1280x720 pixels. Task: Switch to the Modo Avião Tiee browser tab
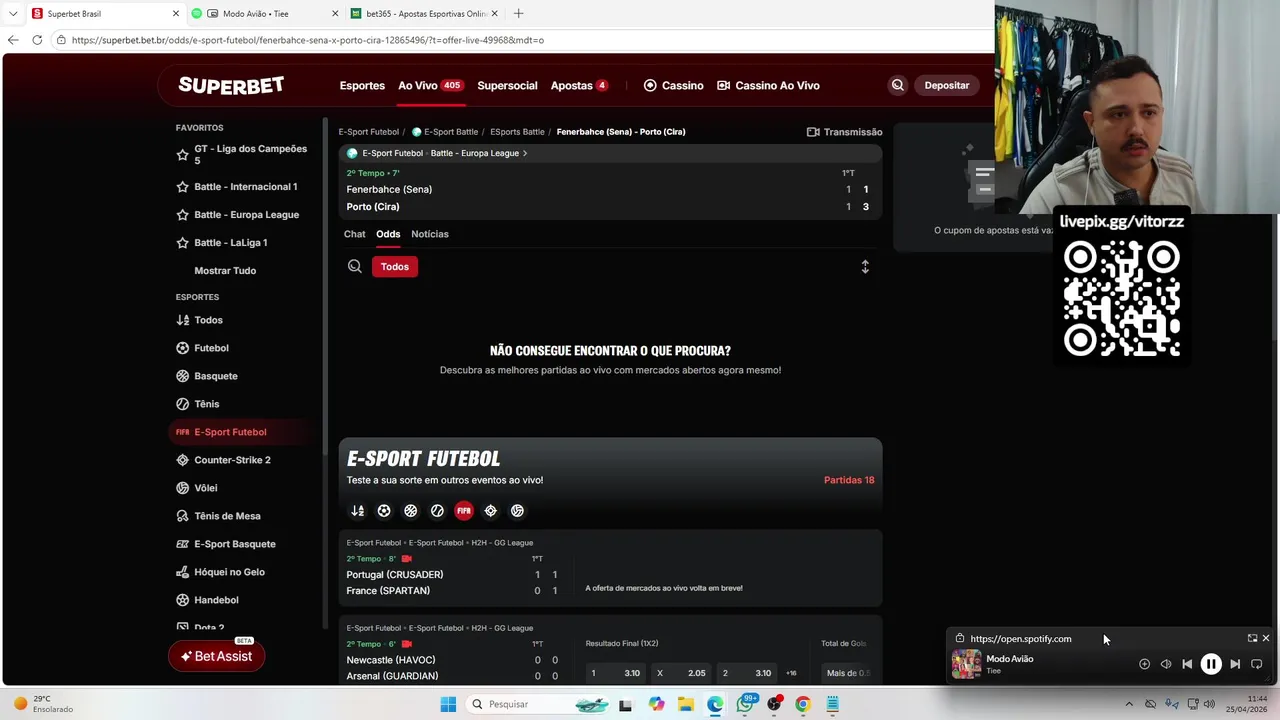(265, 14)
